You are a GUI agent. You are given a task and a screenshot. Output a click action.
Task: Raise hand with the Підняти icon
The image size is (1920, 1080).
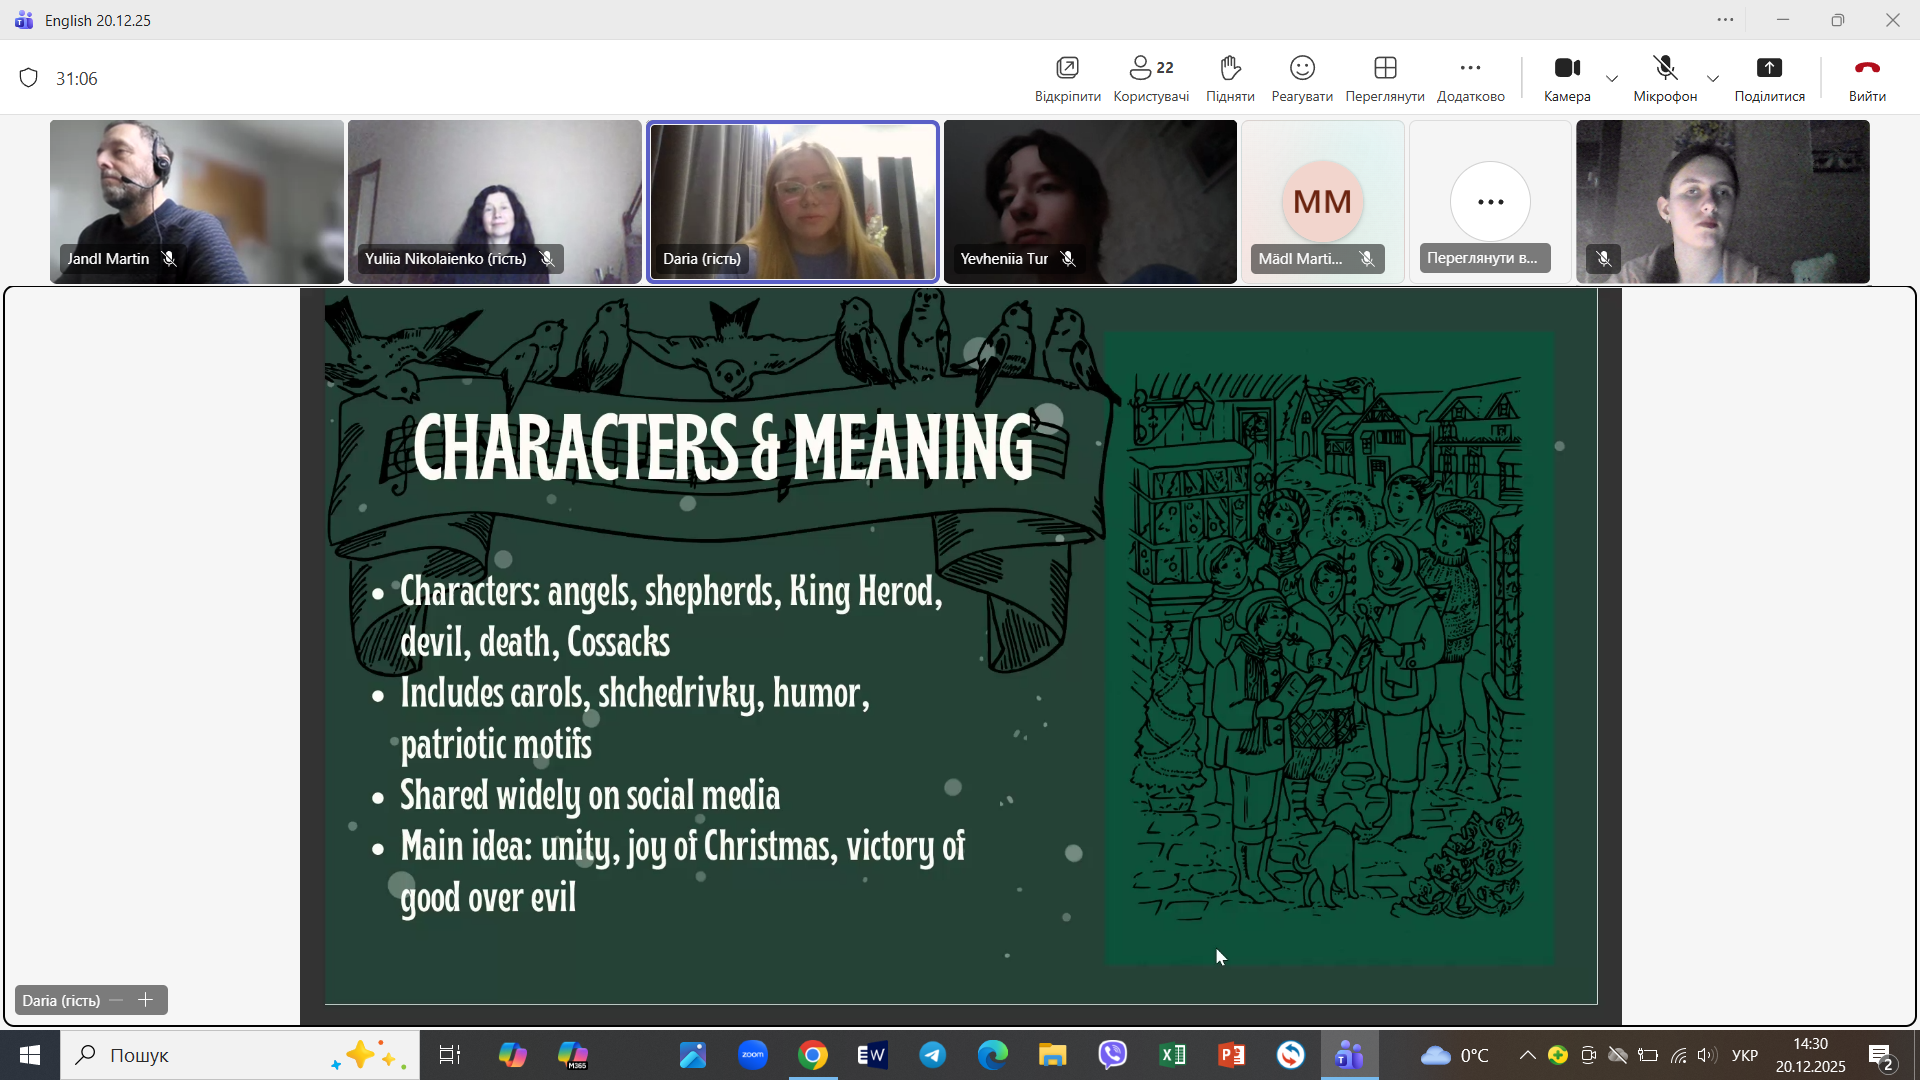click(1230, 68)
